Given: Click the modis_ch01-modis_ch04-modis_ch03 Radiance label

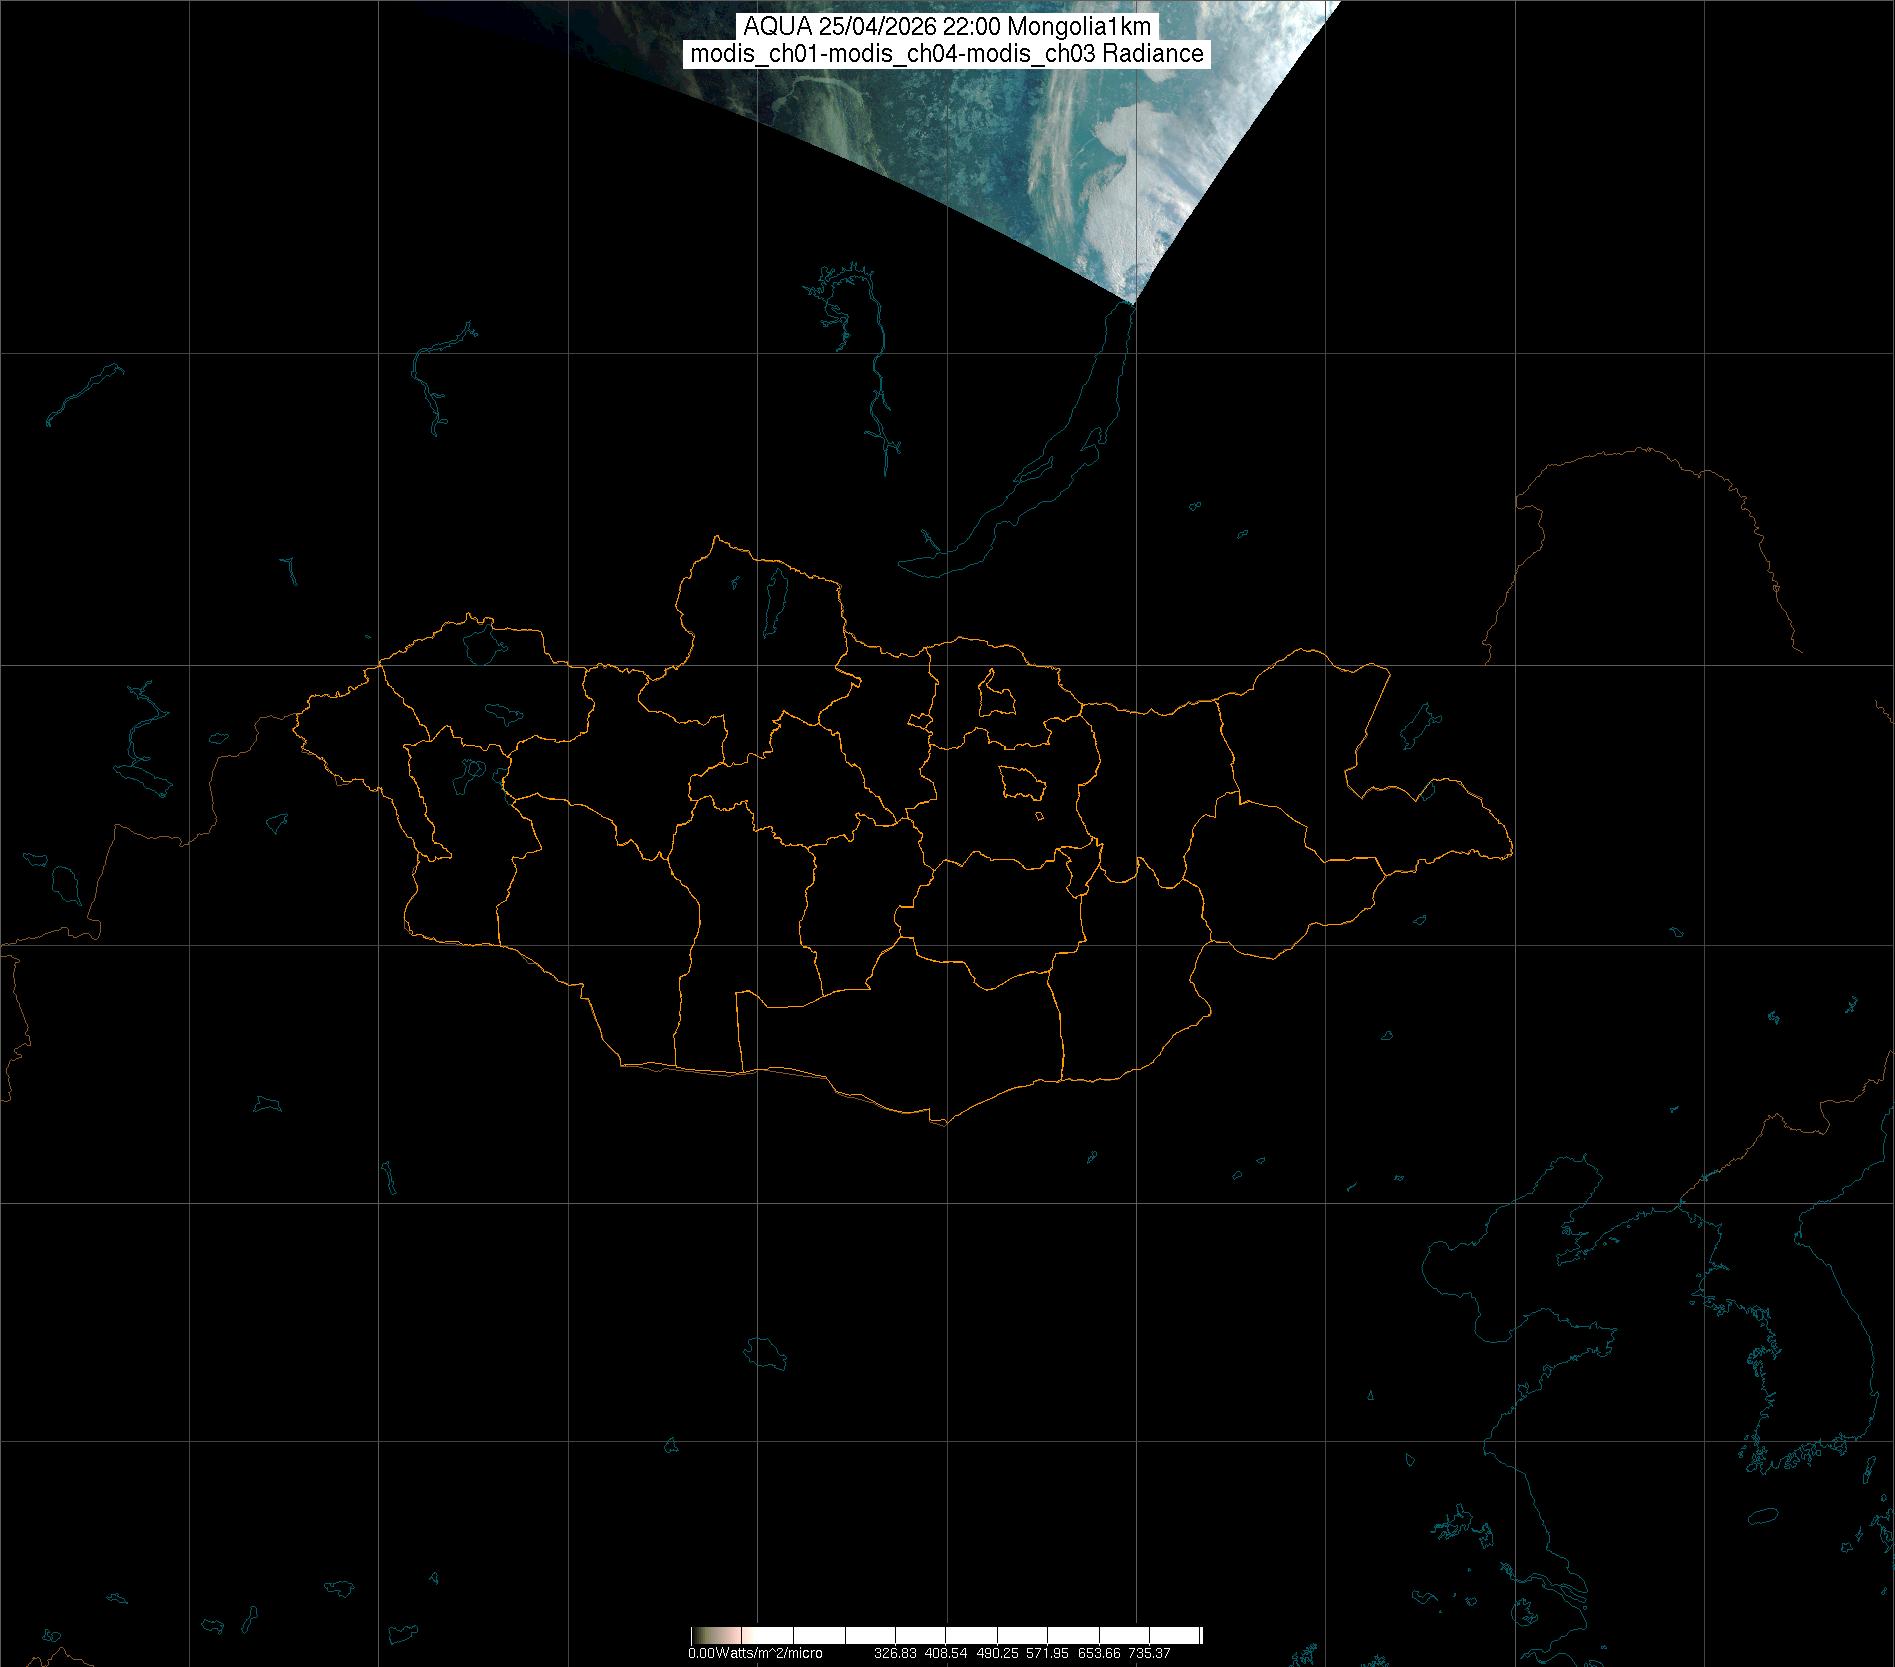Looking at the screenshot, I should click(946, 54).
